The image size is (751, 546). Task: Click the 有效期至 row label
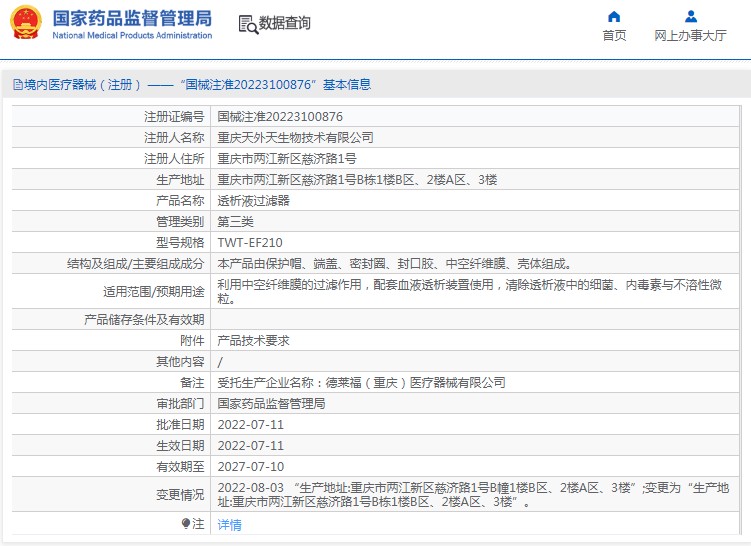(180, 467)
